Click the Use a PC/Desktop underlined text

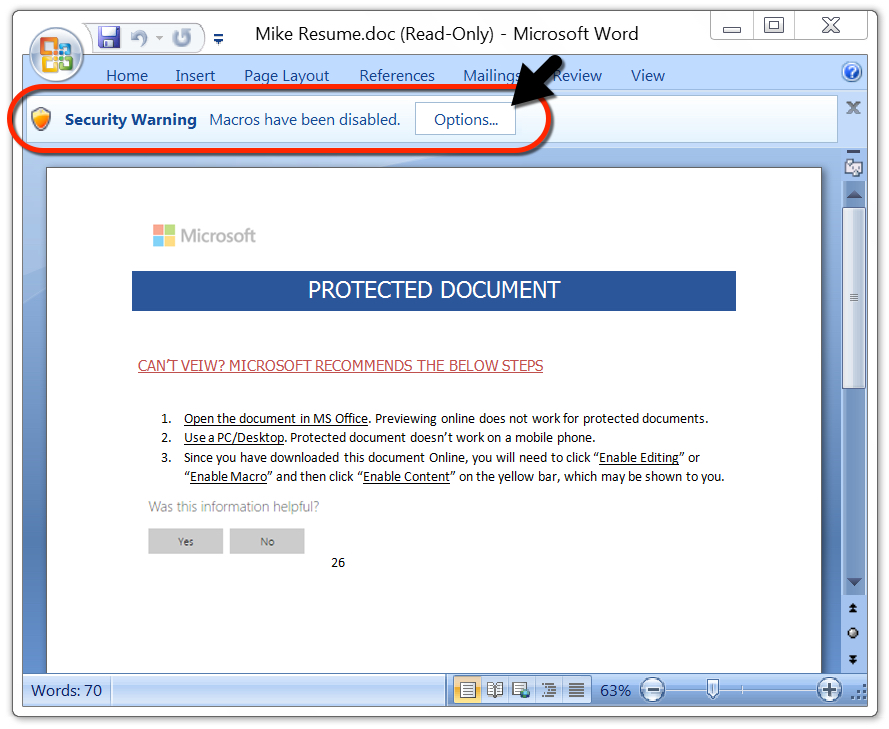[x=234, y=438]
